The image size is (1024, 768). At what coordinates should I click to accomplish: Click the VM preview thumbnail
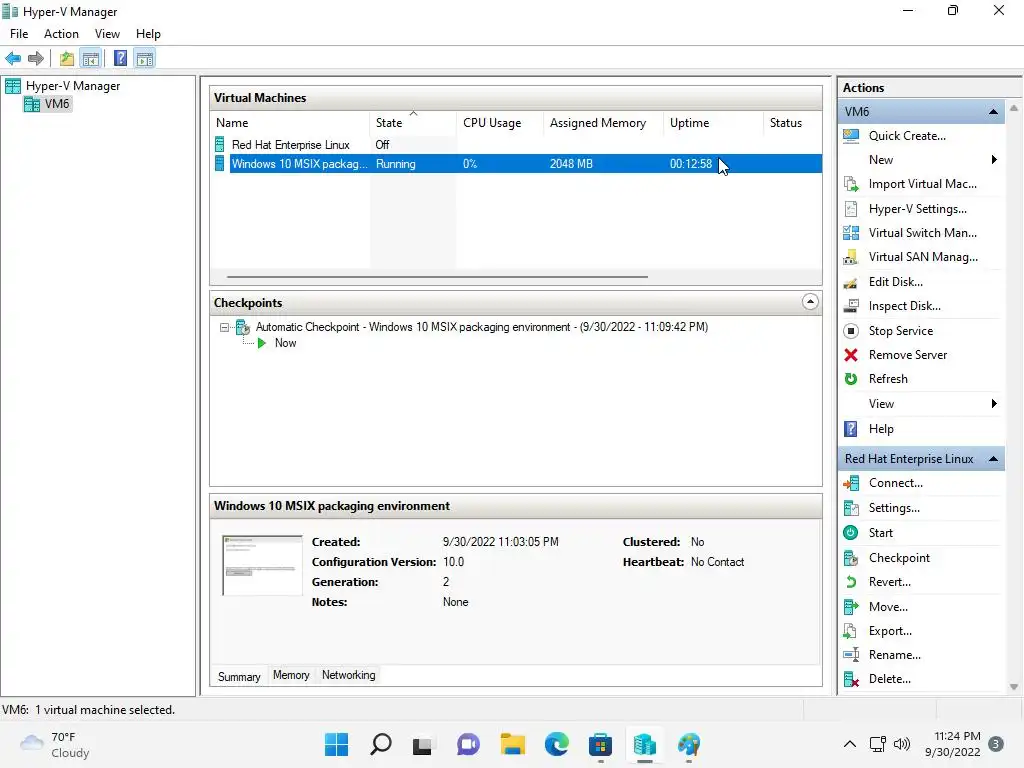click(x=263, y=566)
